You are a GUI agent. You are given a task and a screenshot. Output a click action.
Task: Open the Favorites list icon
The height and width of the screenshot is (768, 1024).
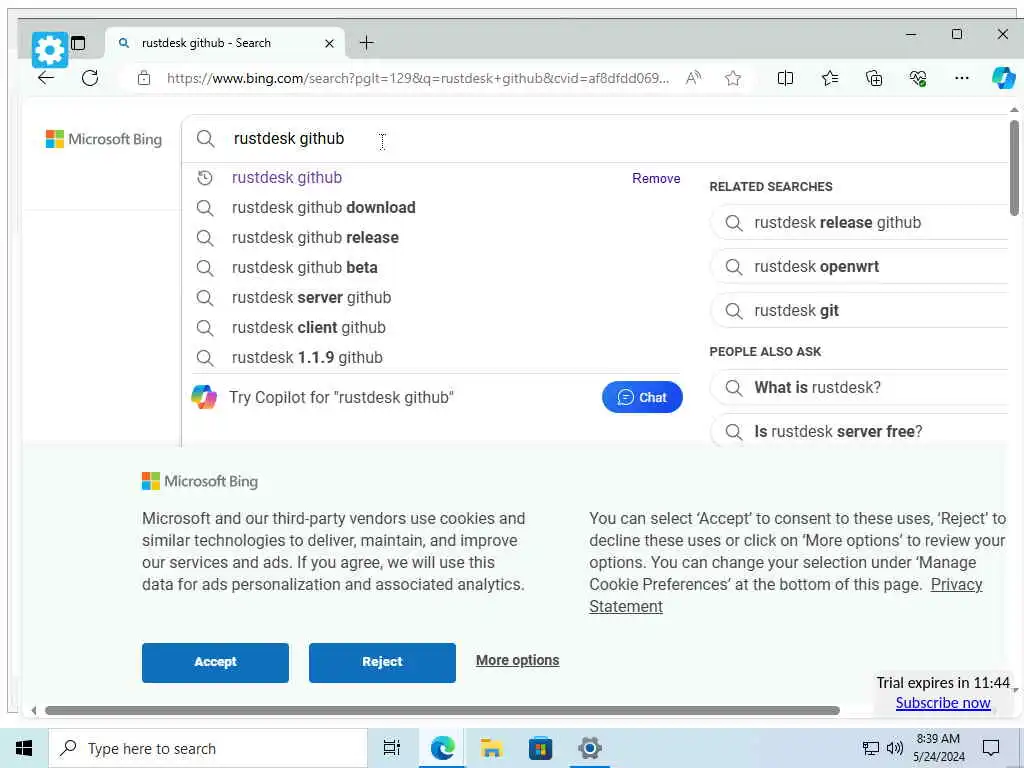point(830,78)
